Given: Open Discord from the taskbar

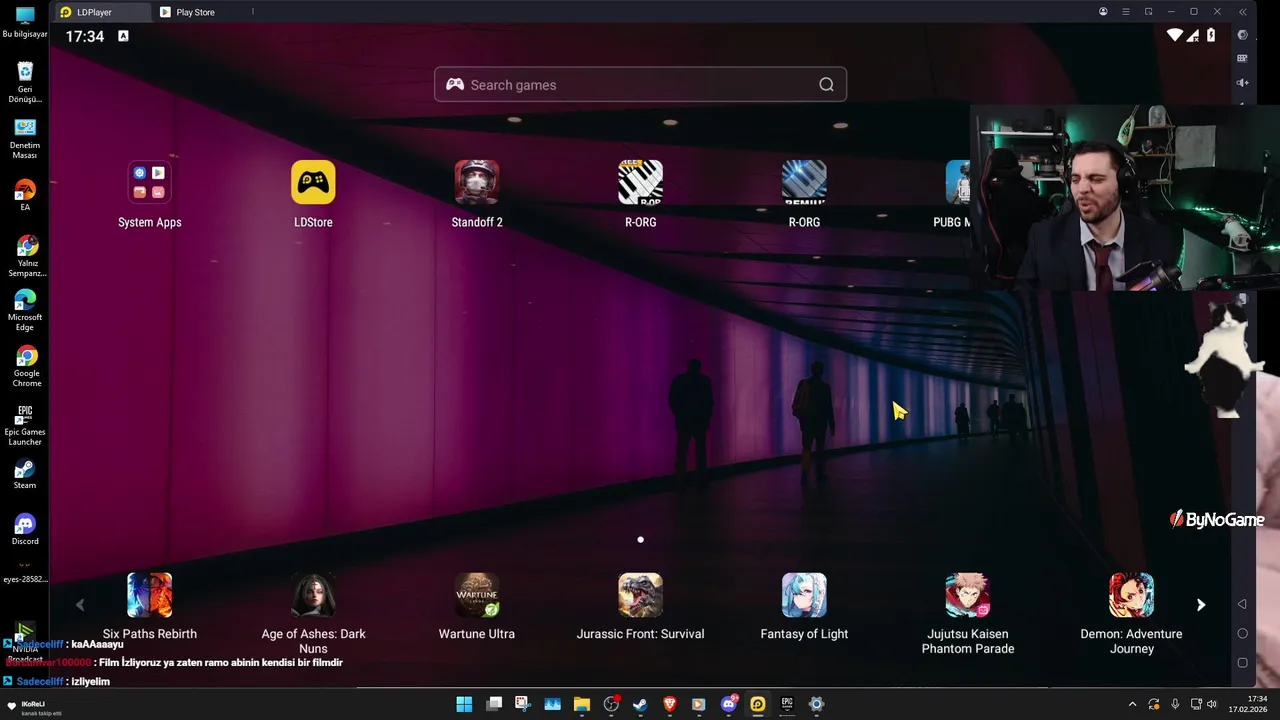Looking at the screenshot, I should pos(729,704).
